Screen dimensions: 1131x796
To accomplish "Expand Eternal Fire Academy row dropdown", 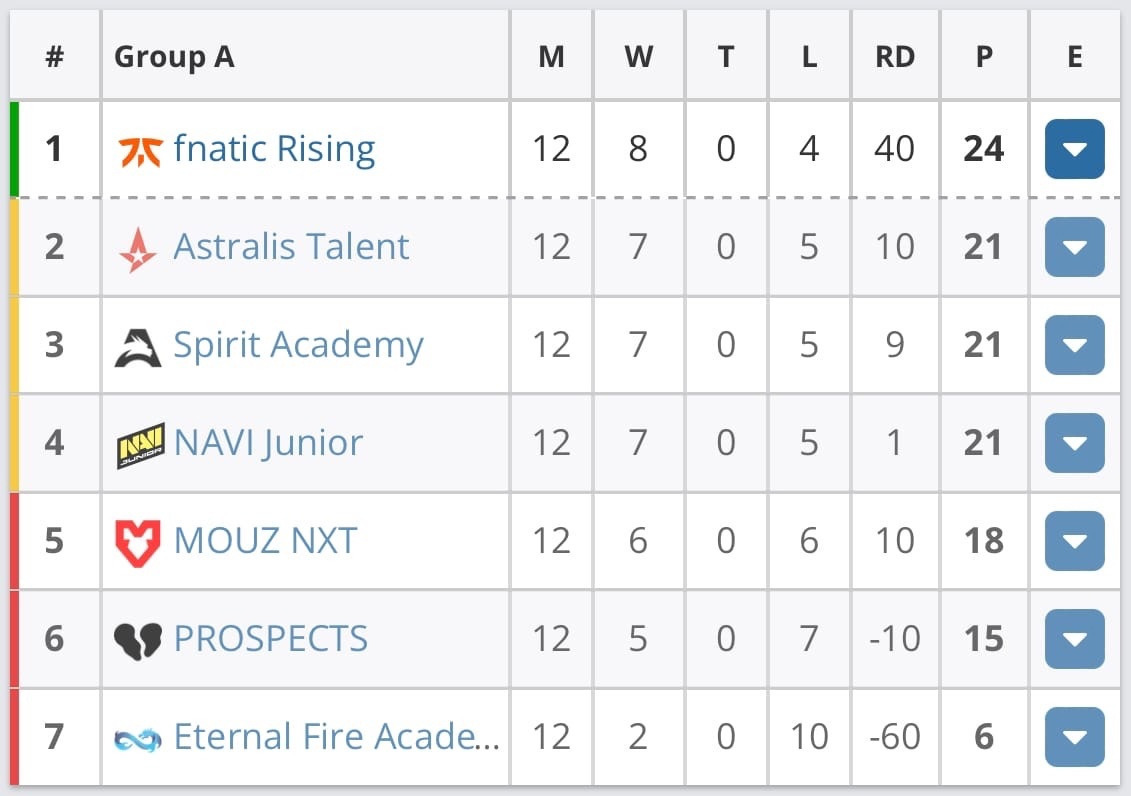I will 1074,737.
